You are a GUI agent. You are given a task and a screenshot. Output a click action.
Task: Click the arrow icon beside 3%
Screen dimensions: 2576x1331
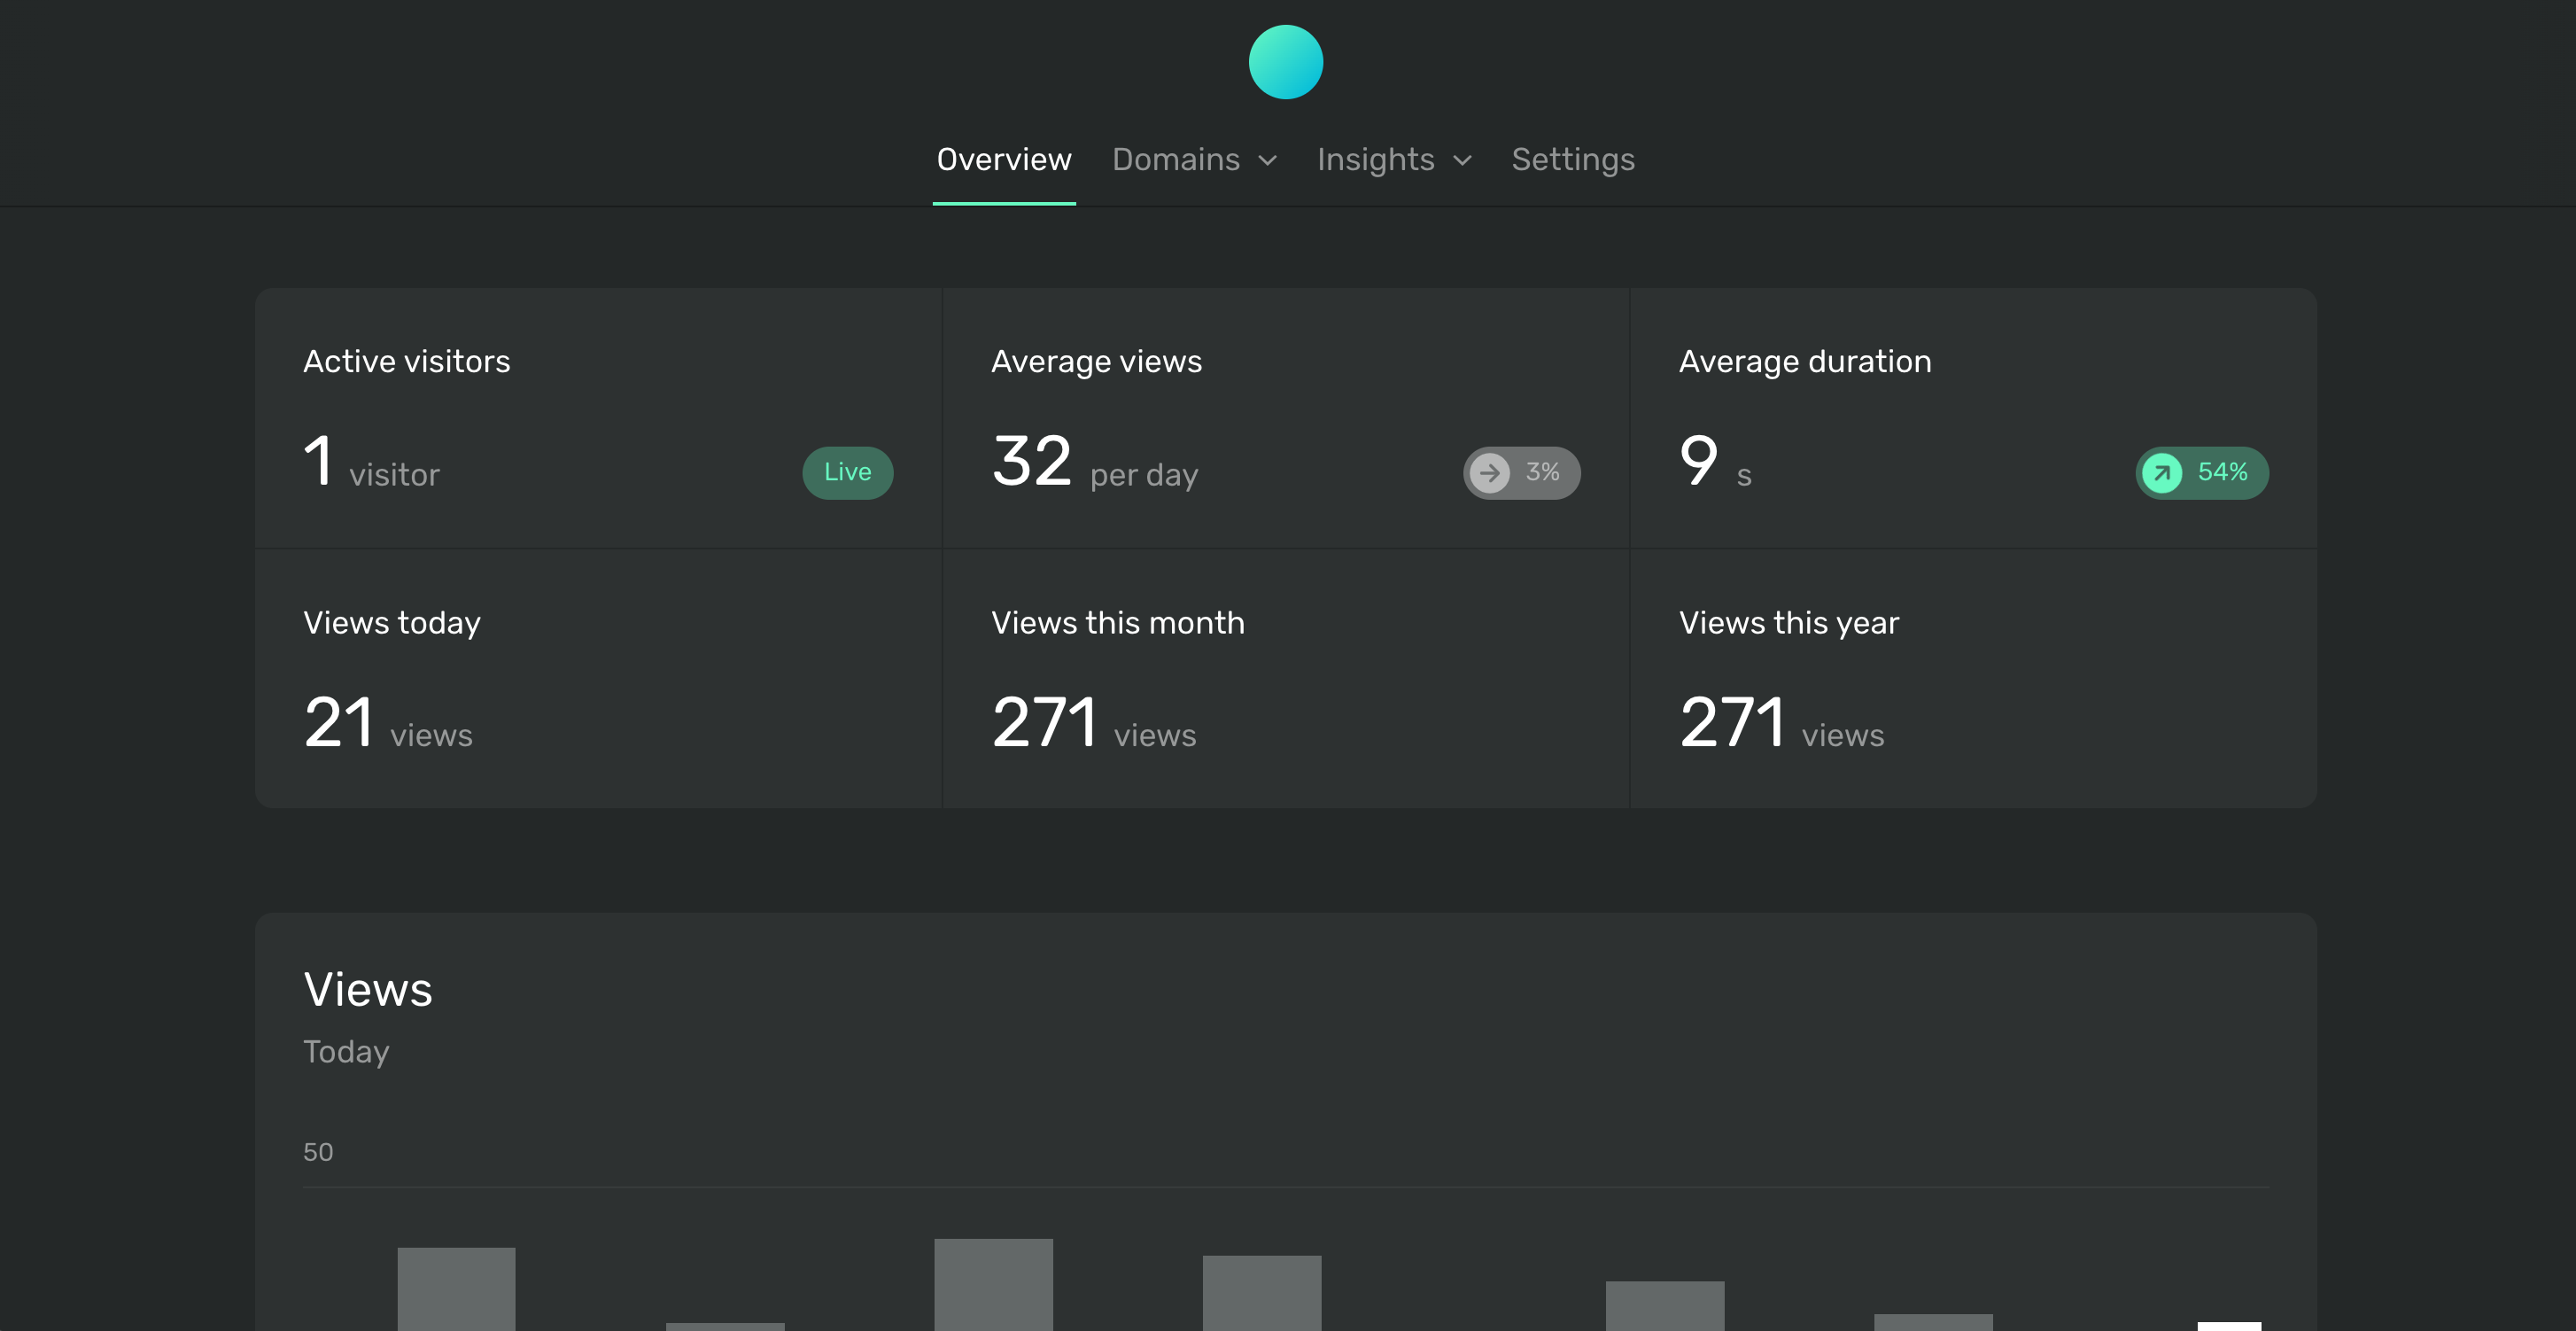pyautogui.click(x=1489, y=472)
